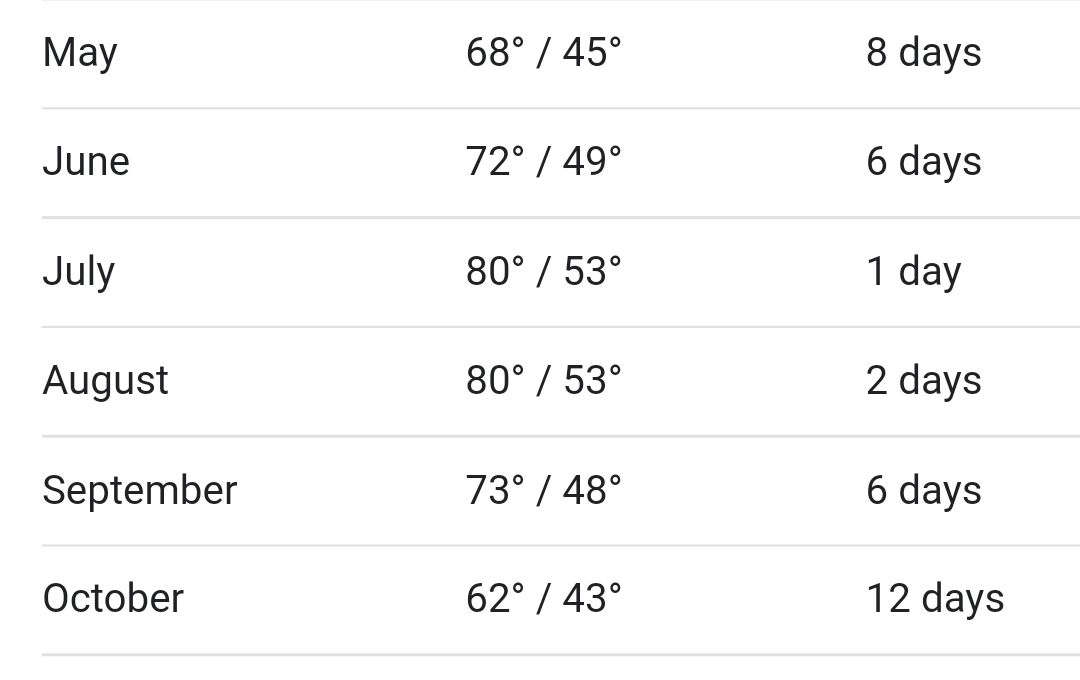Select the September month label
The height and width of the screenshot is (680, 1080).
140,491
